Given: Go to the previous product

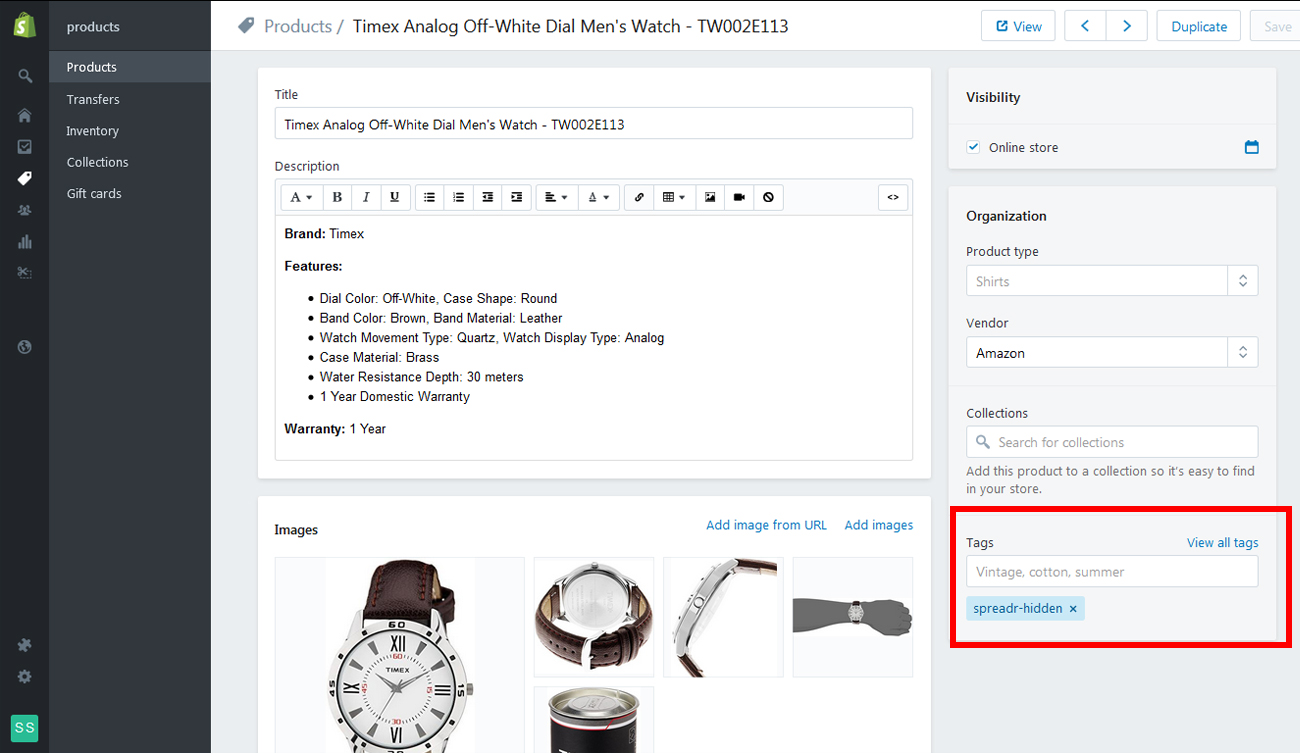Looking at the screenshot, I should pos(1085,26).
